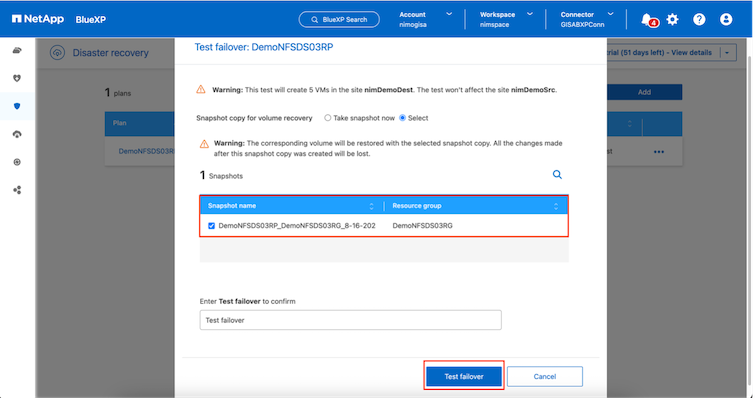Image resolution: width=755 pixels, height=400 pixels.
Task: Click the help question mark icon
Action: 699,19
